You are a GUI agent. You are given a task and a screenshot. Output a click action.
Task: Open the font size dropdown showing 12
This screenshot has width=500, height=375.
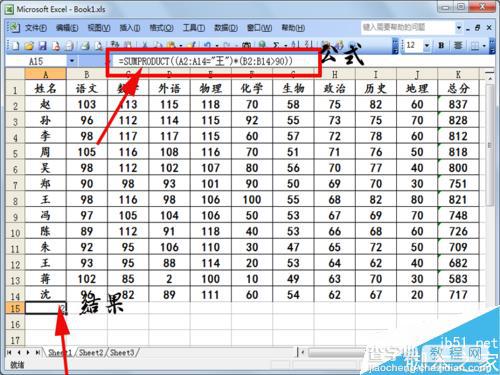(427, 45)
